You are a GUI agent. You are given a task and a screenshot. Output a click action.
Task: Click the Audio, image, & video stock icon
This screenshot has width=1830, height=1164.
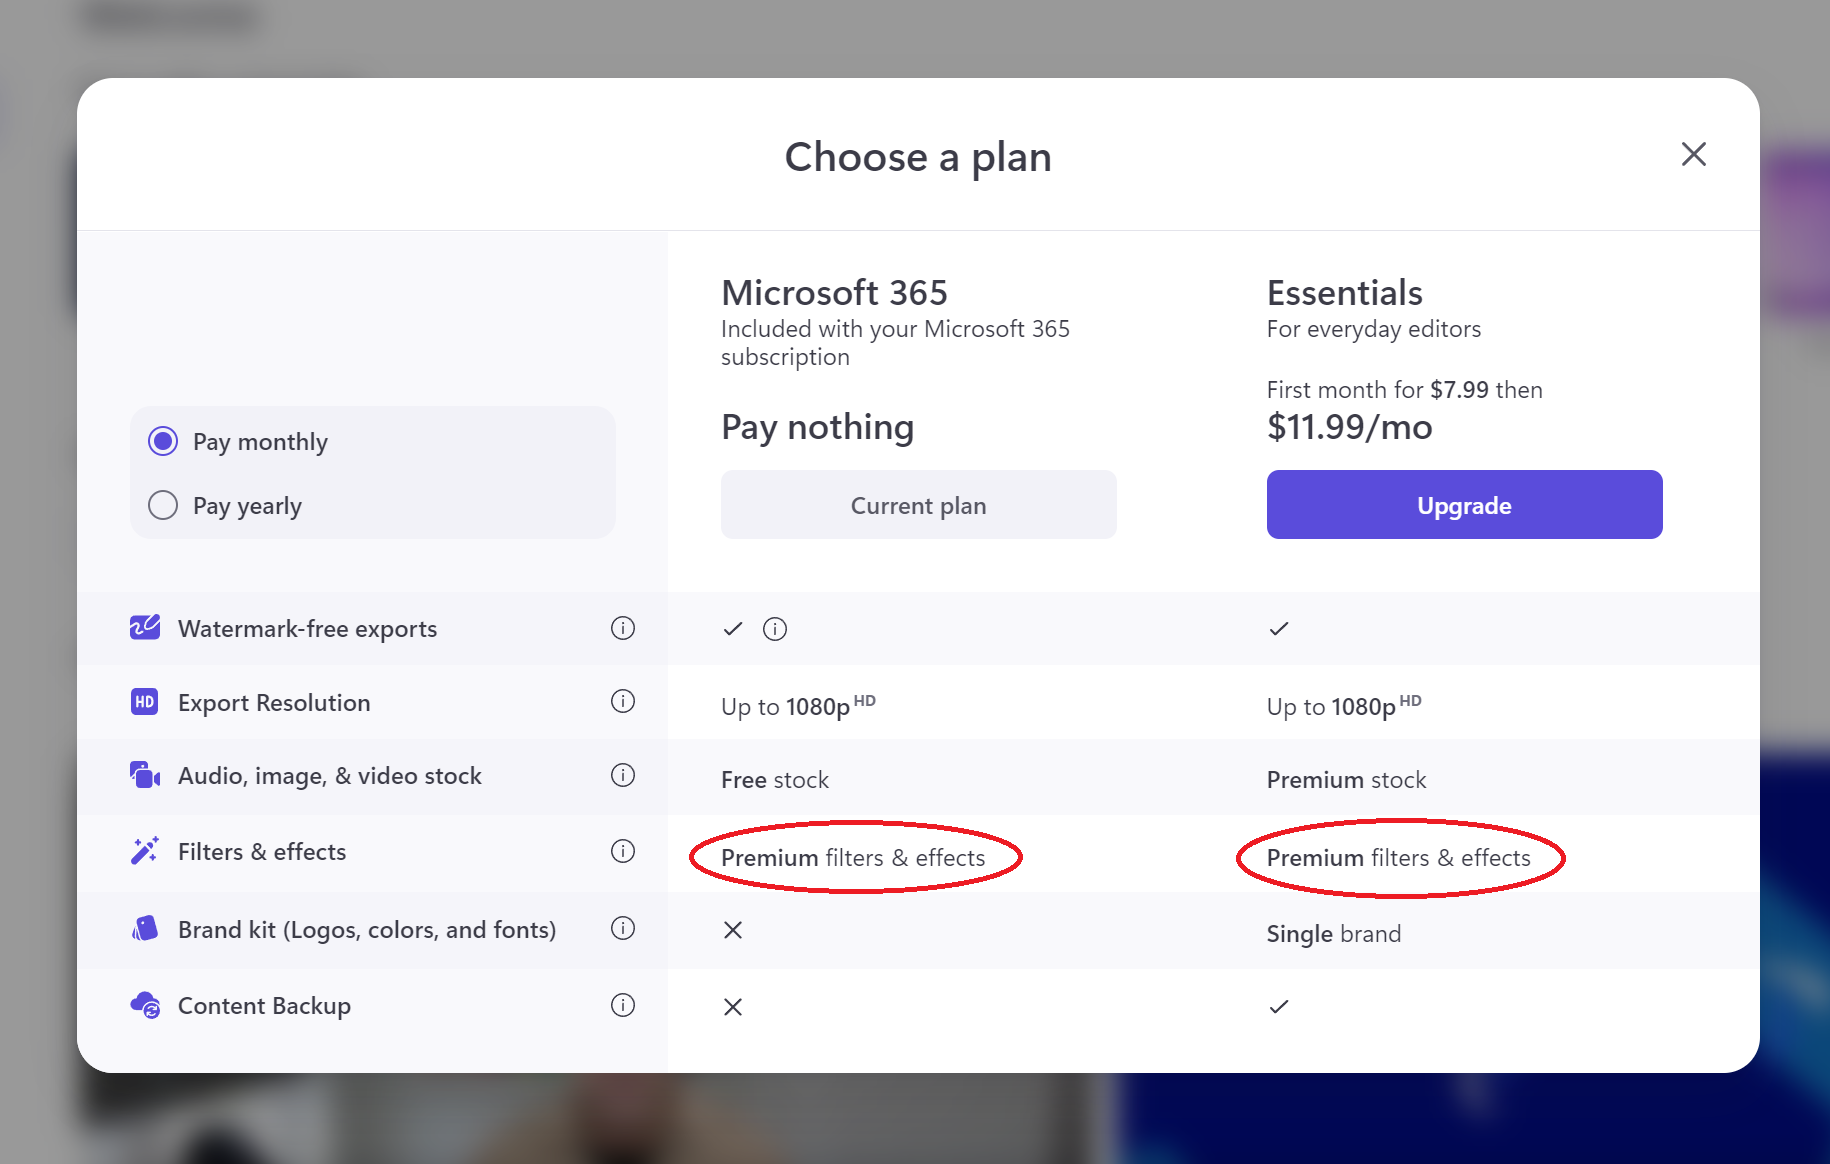click(x=145, y=775)
